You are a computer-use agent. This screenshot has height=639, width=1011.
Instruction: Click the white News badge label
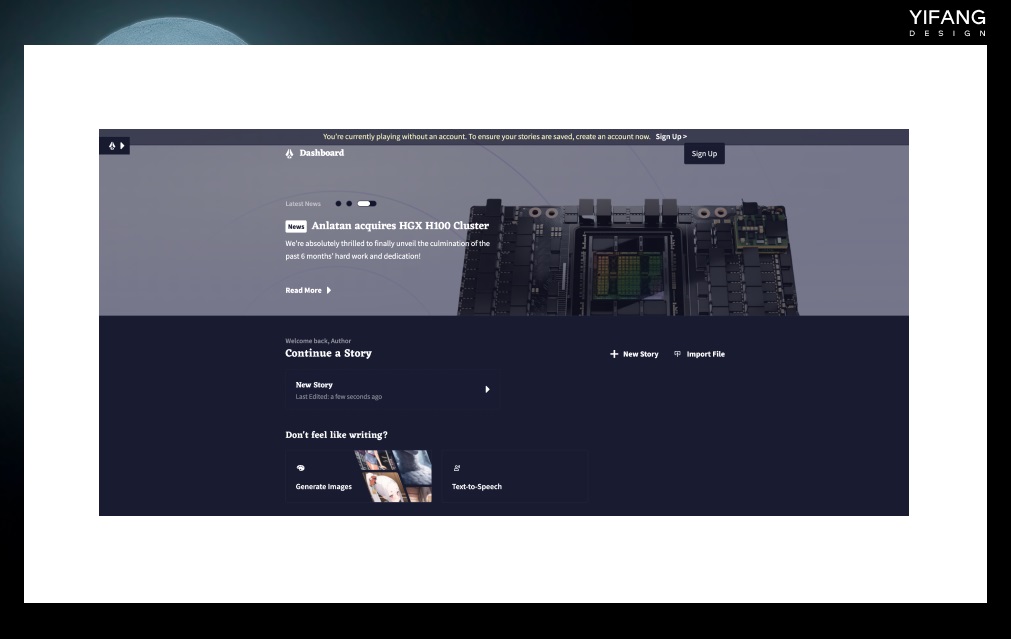296,227
